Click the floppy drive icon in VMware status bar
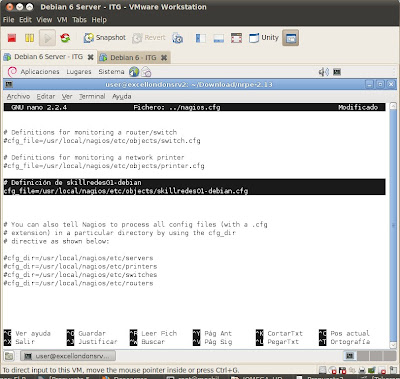Image resolution: width=400 pixels, height=379 pixels. [342, 370]
